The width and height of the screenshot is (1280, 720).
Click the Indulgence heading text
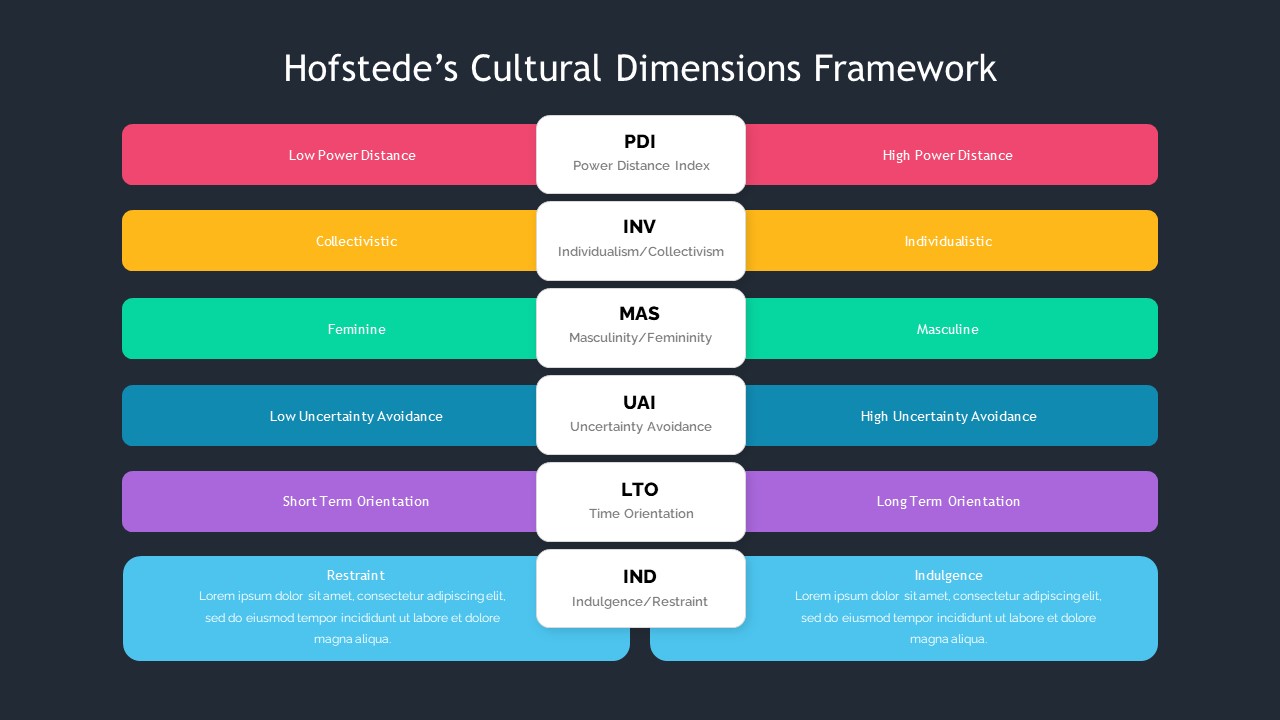pos(948,575)
